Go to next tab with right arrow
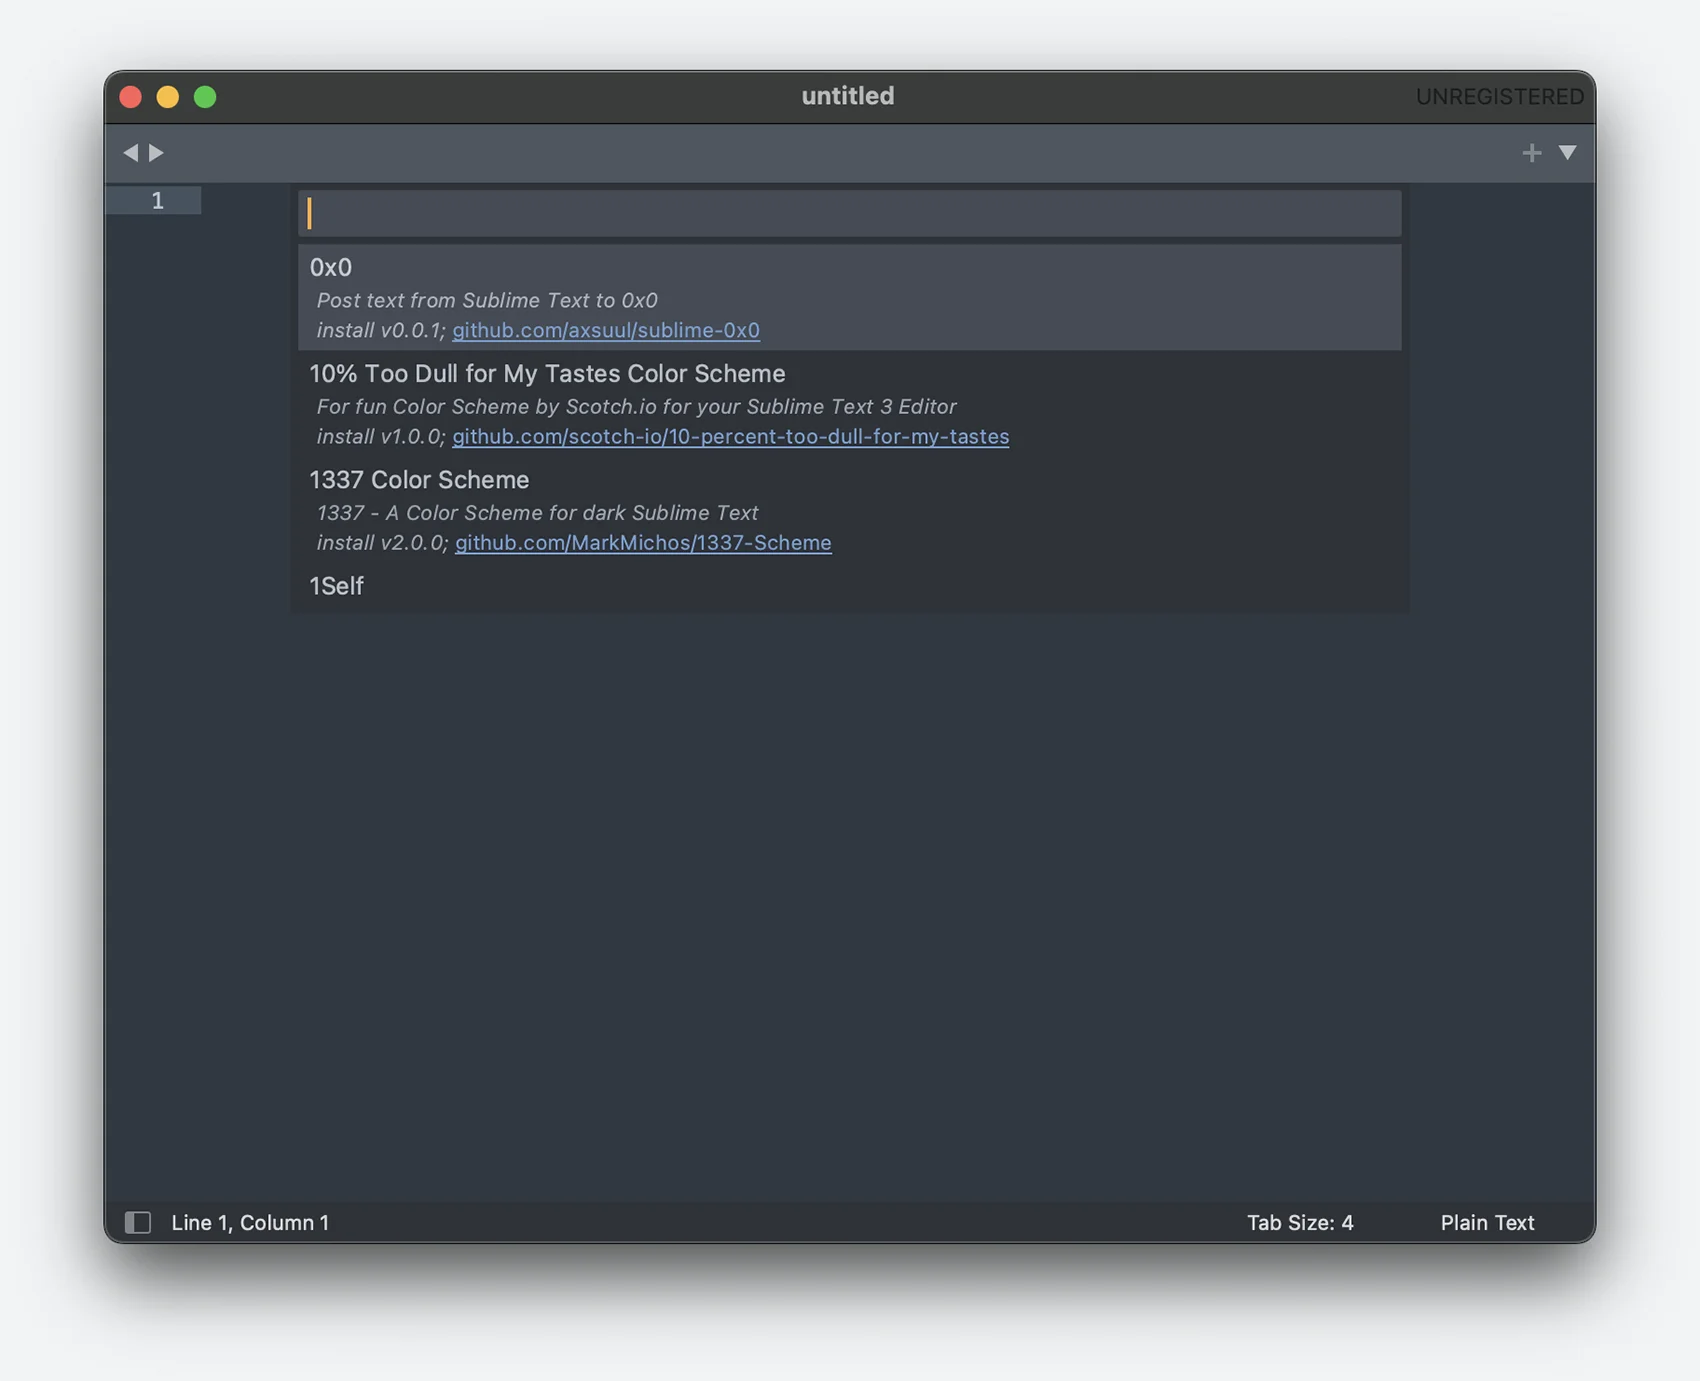 point(156,152)
